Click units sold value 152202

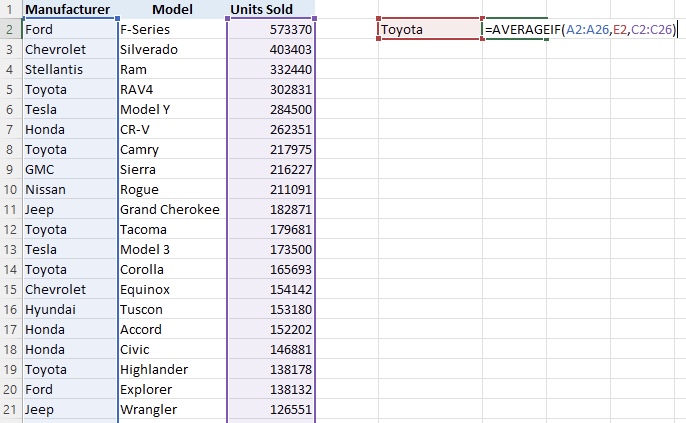point(271,329)
